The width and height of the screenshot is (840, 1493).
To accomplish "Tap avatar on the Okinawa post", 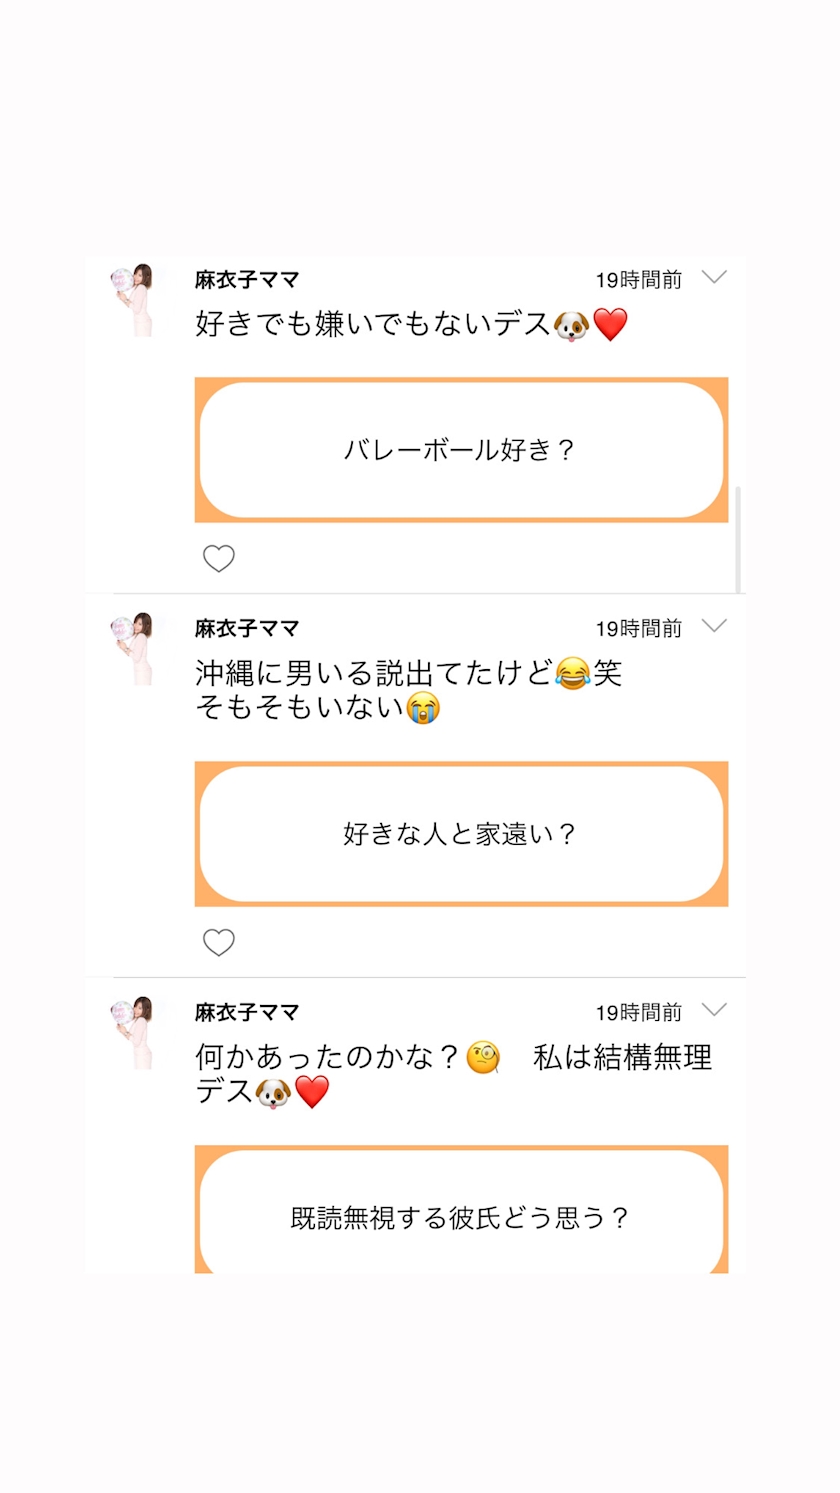I will click(131, 648).
